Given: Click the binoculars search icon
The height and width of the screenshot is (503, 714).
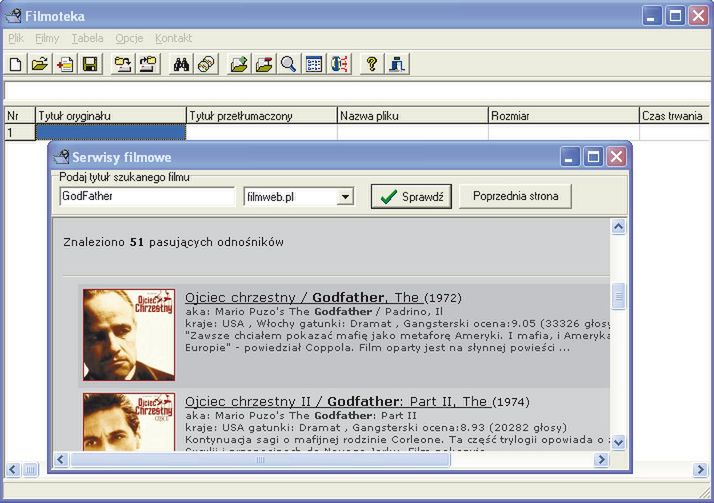Looking at the screenshot, I should click(181, 64).
